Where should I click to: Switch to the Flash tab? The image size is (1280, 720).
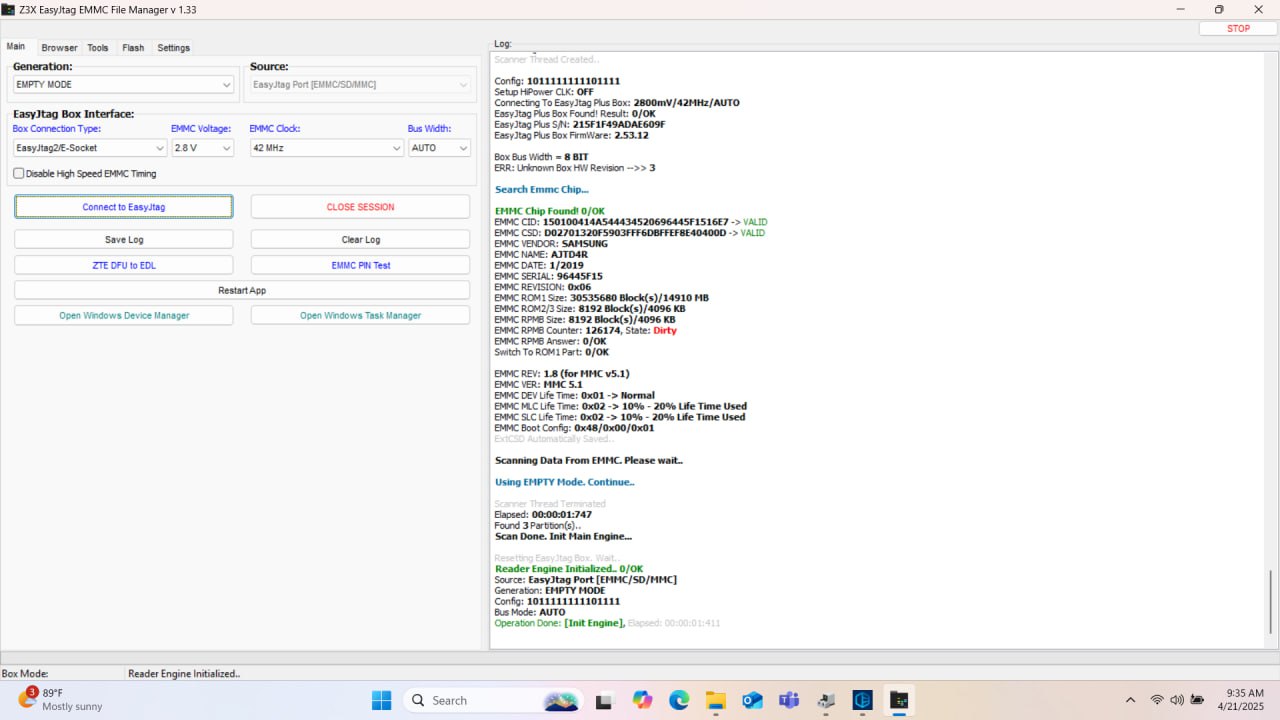point(133,48)
